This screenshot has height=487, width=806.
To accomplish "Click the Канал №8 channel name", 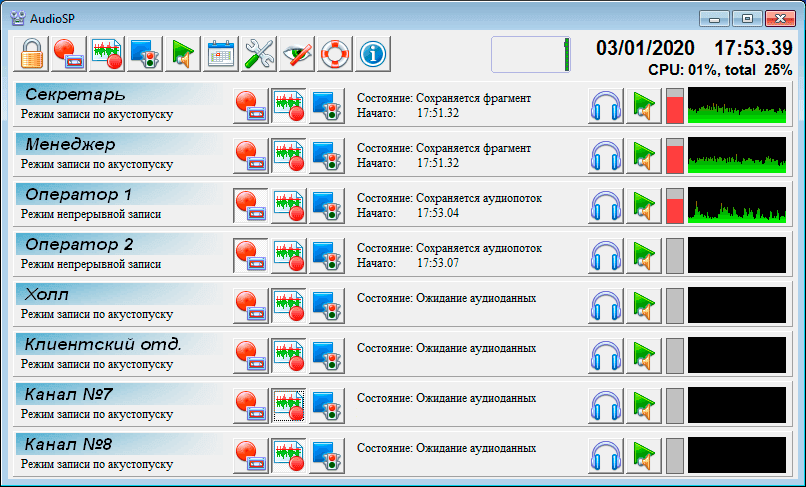I will click(68, 444).
